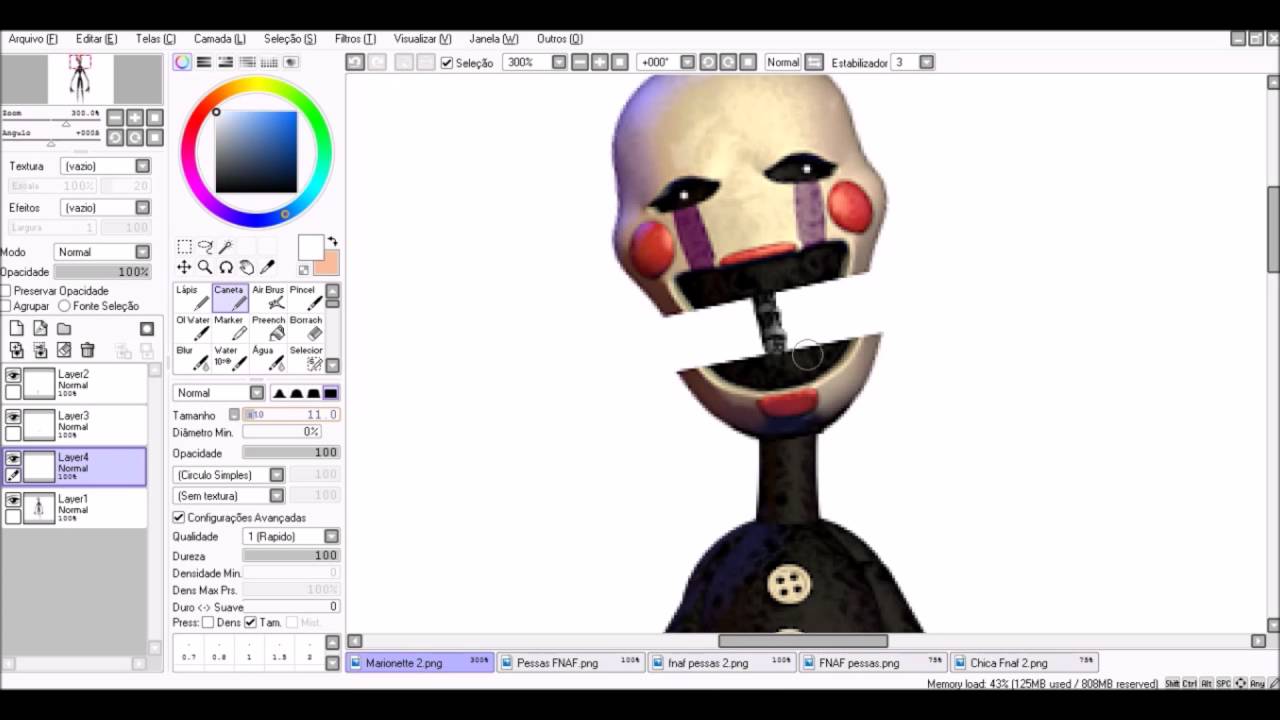1280x720 pixels.
Task: Click the navigator zoom out minus button
Action: point(115,118)
